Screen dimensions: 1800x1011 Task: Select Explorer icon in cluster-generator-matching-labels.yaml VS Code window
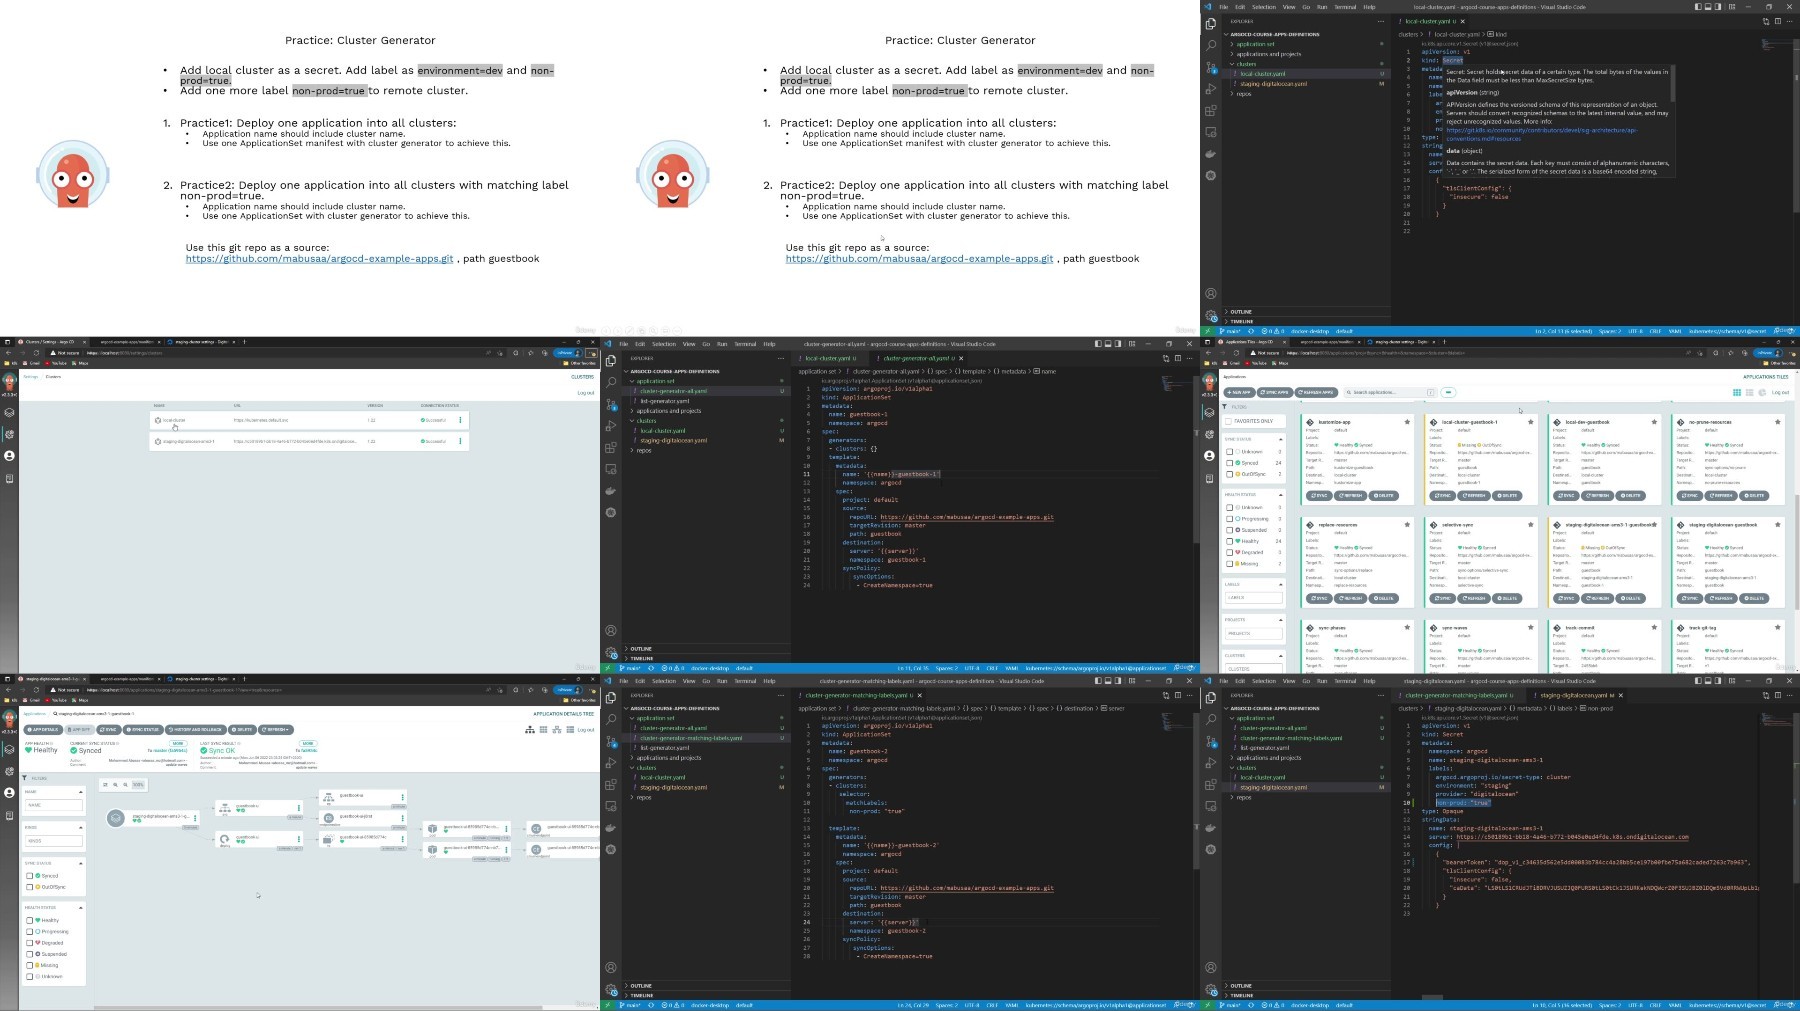click(x=611, y=697)
